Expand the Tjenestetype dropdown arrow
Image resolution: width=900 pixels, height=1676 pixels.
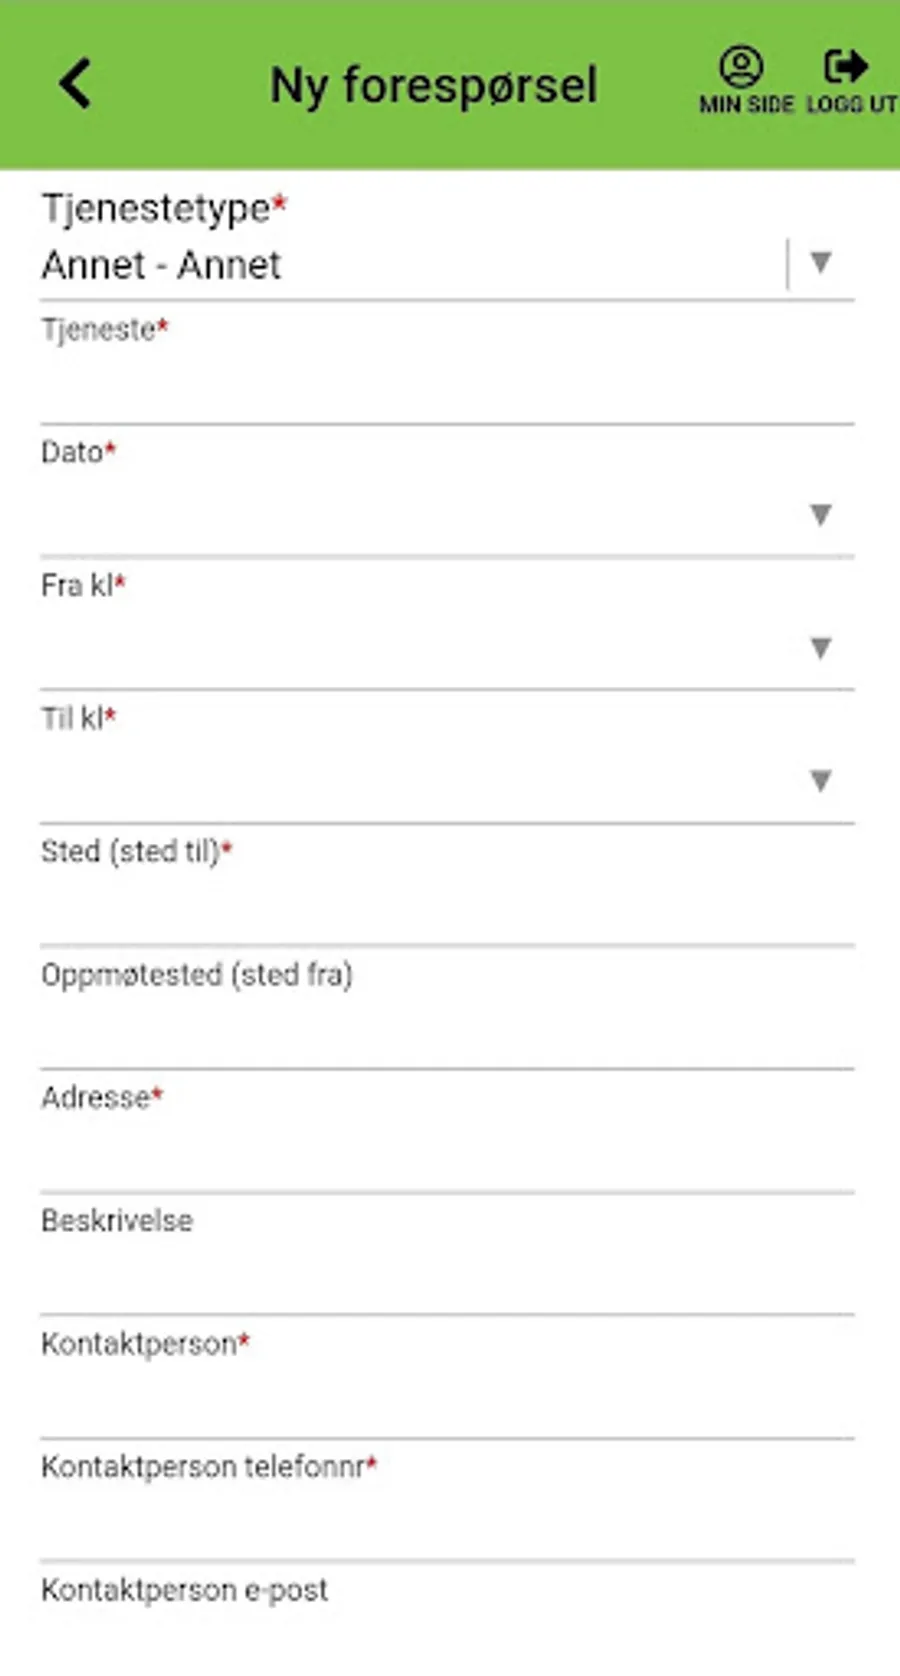point(821,263)
